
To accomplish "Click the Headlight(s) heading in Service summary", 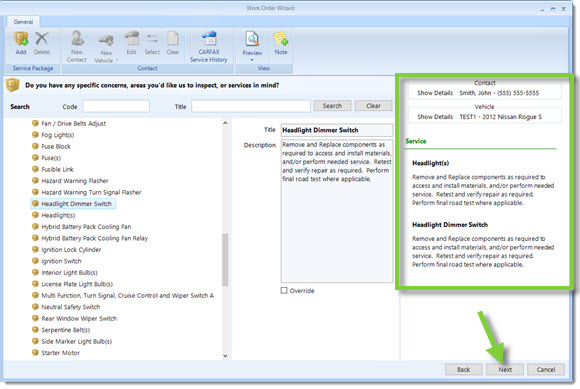I will point(431,163).
